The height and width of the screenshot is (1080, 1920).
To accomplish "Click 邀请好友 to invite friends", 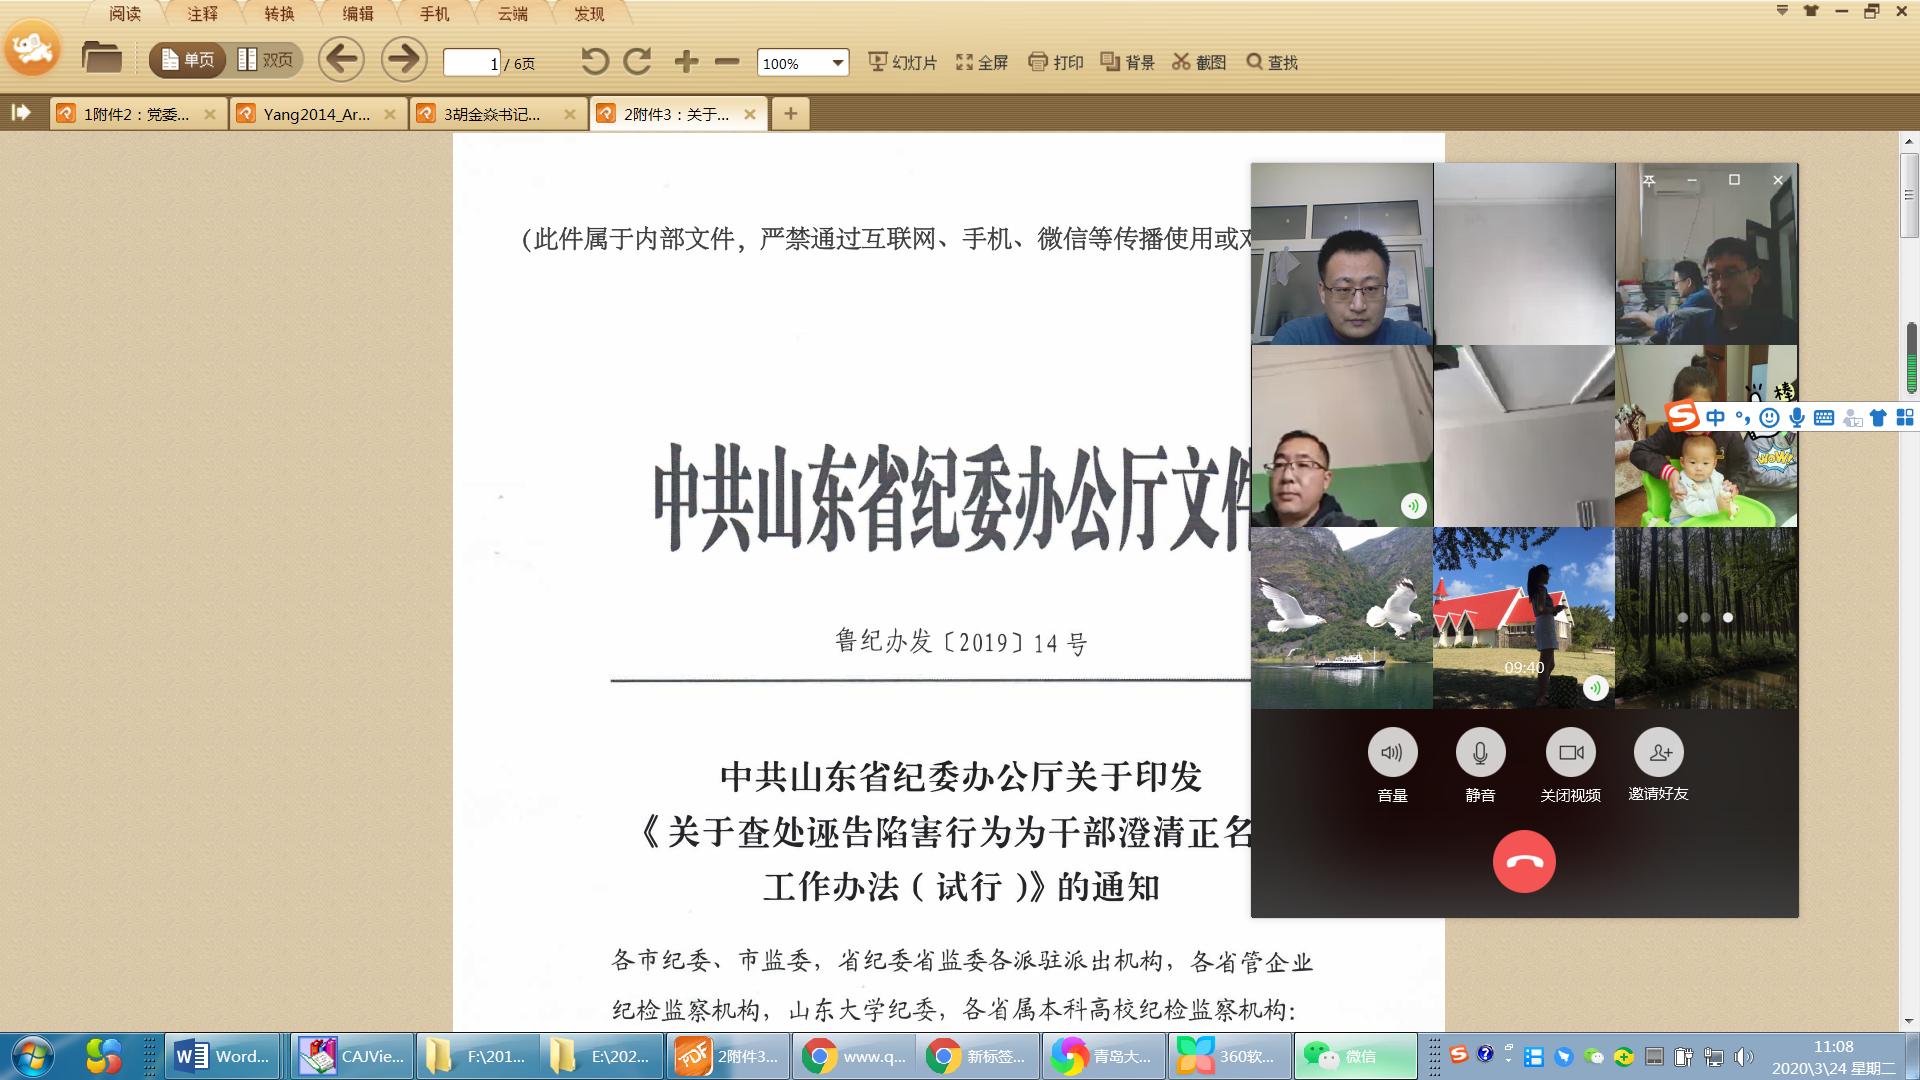I will pos(1658,754).
